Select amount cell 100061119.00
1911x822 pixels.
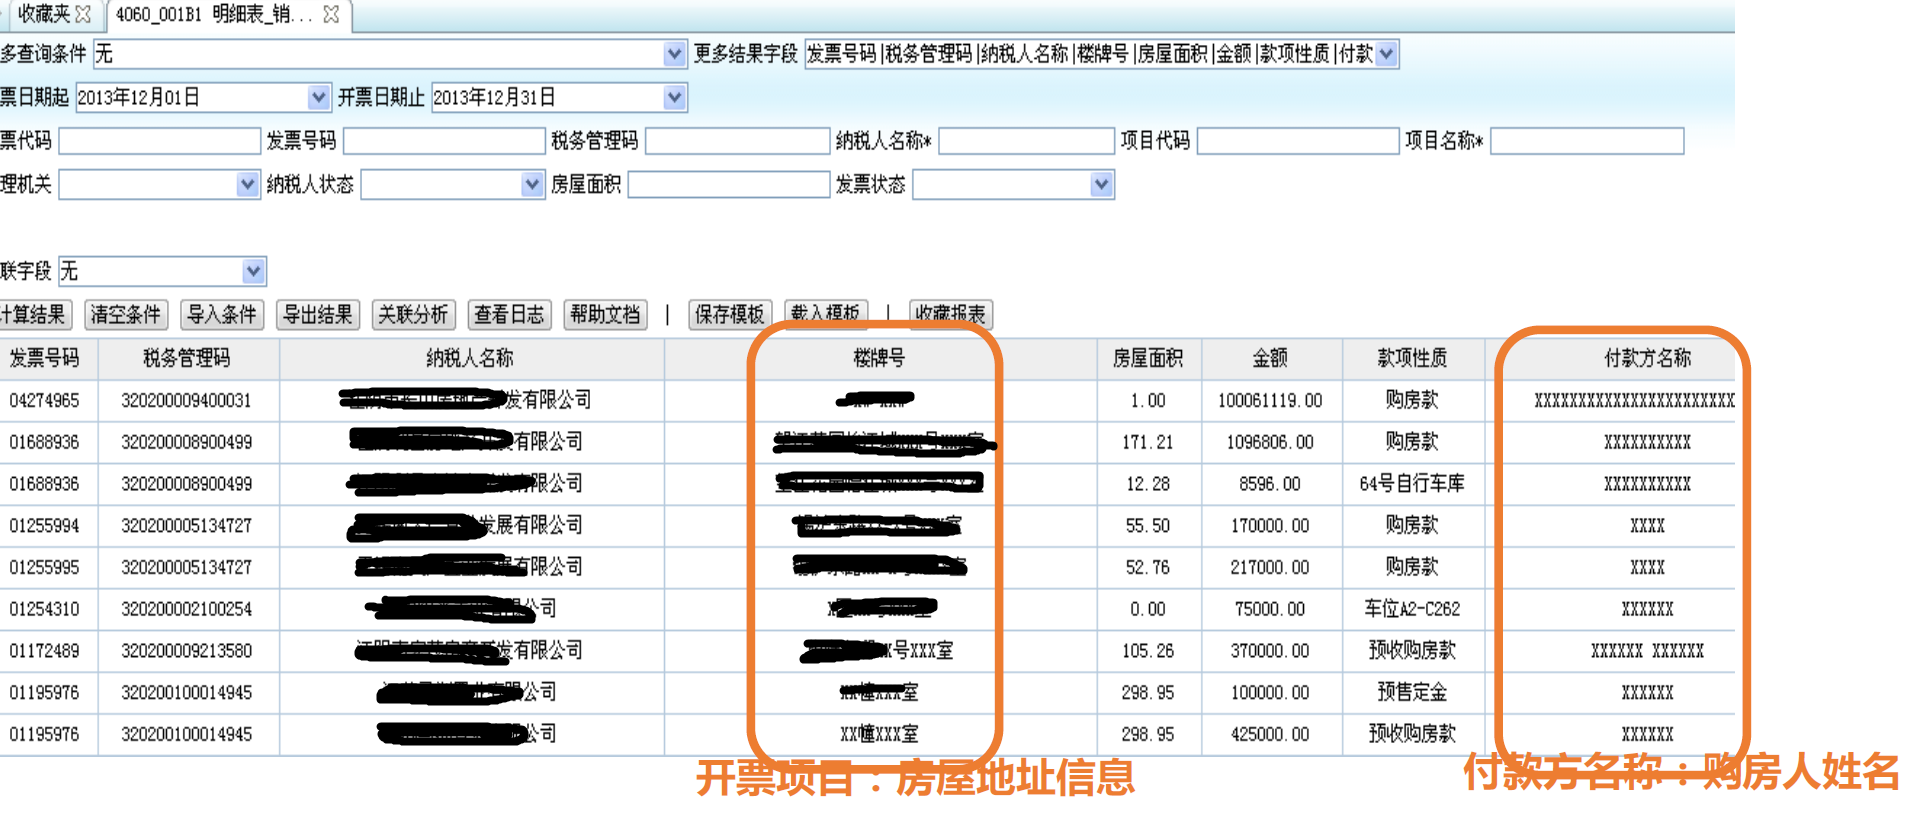click(x=1270, y=401)
